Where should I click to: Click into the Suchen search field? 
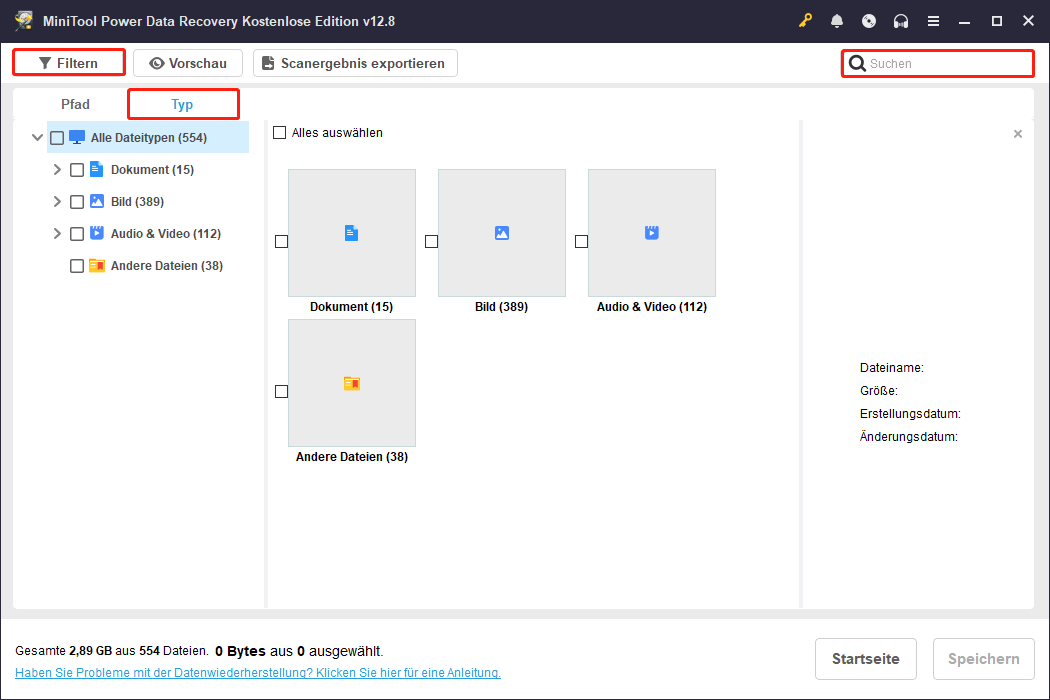pyautogui.click(x=945, y=64)
